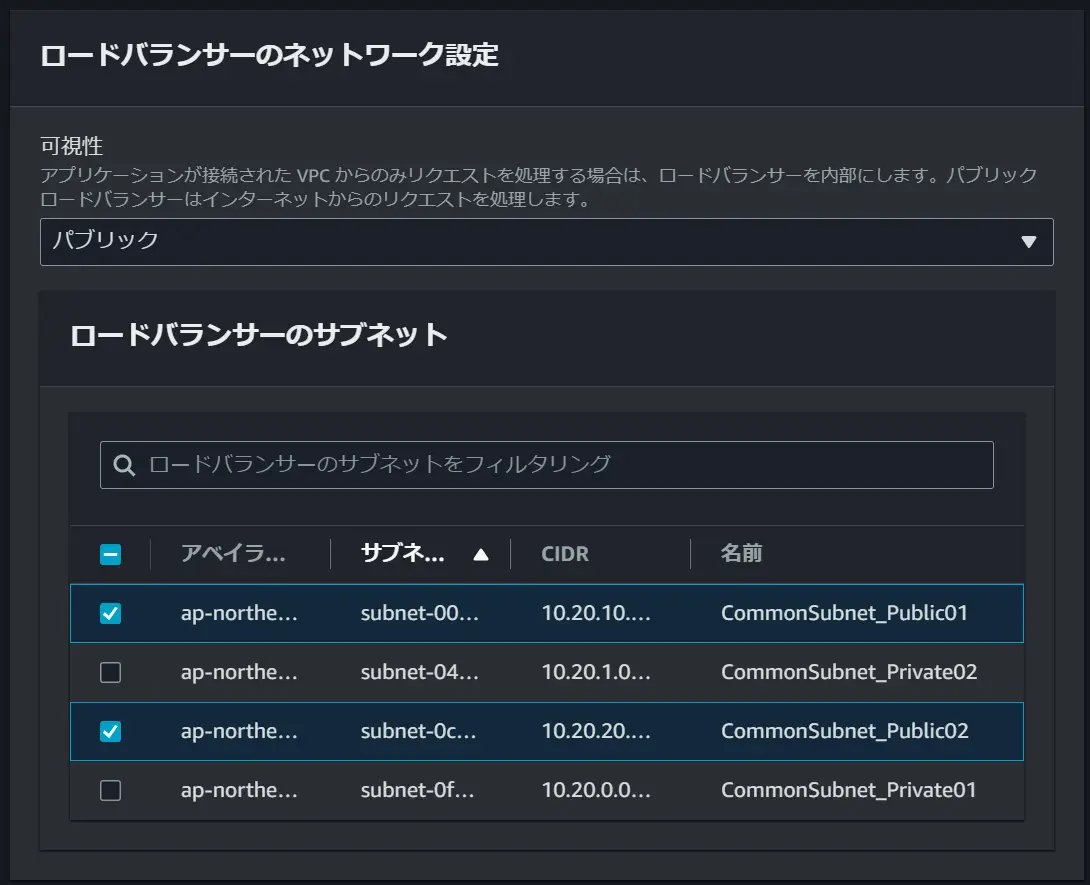Click the search magnifier icon in subnet filter
This screenshot has height=885, width=1090.
124,465
